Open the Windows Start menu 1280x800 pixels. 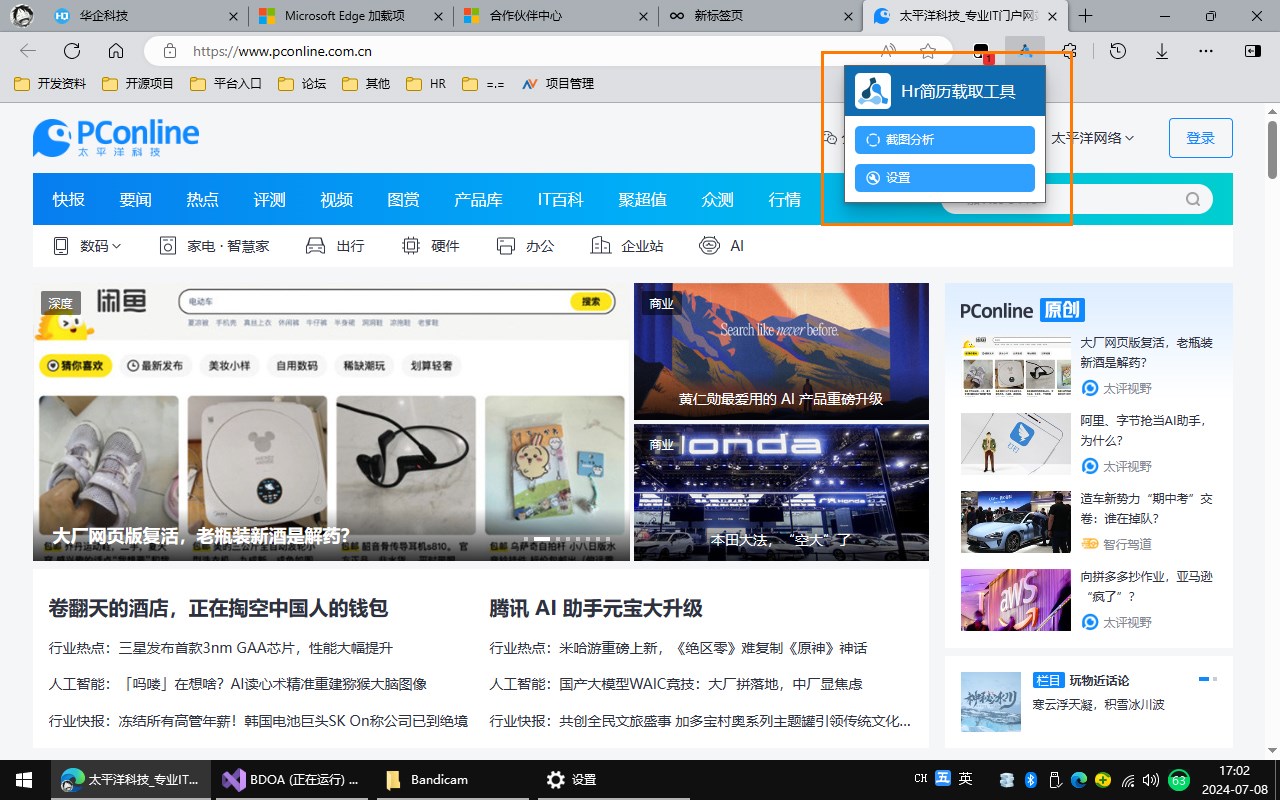pyautogui.click(x=24, y=779)
